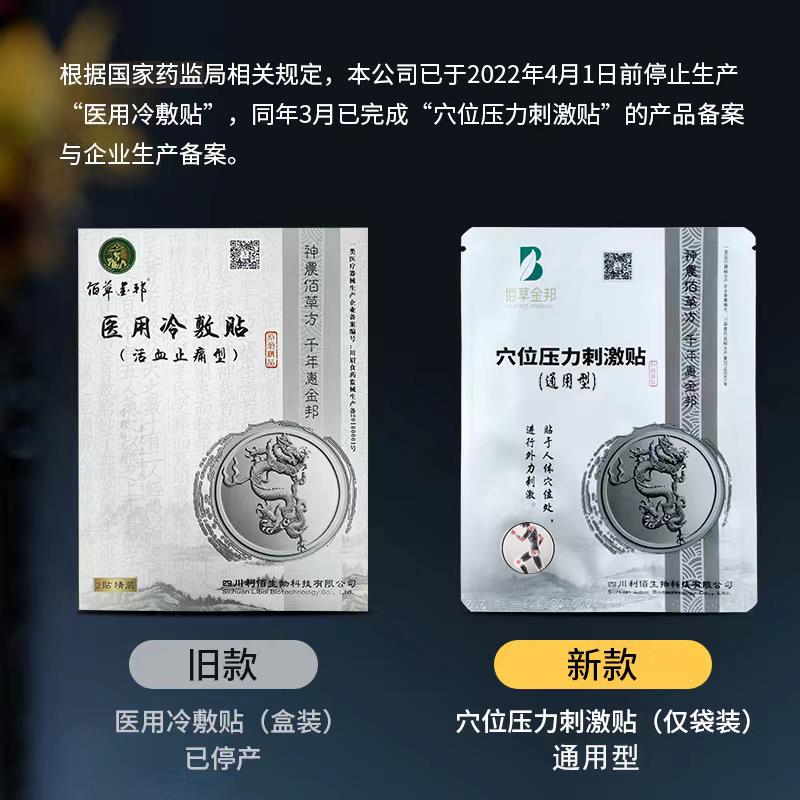Click the yellow 新款 pill label
Image resolution: width=800 pixels, height=800 pixels.
603,664
